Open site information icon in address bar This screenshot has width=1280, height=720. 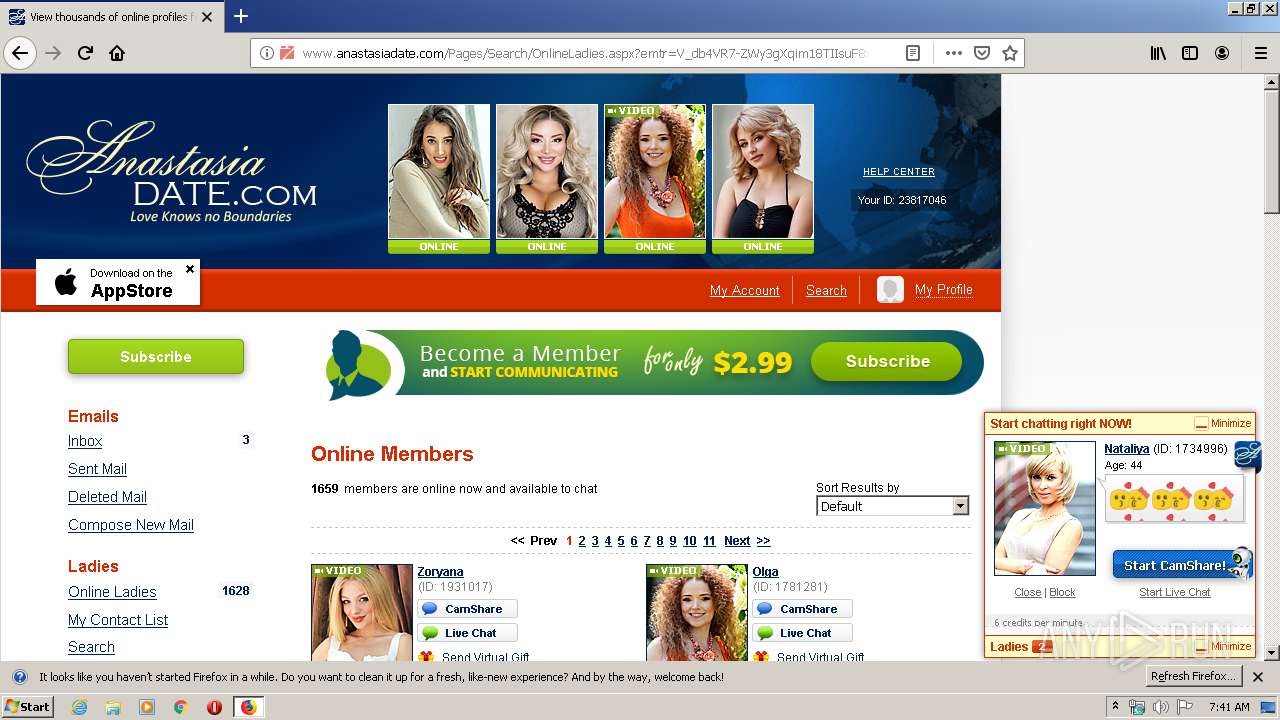(x=266, y=53)
